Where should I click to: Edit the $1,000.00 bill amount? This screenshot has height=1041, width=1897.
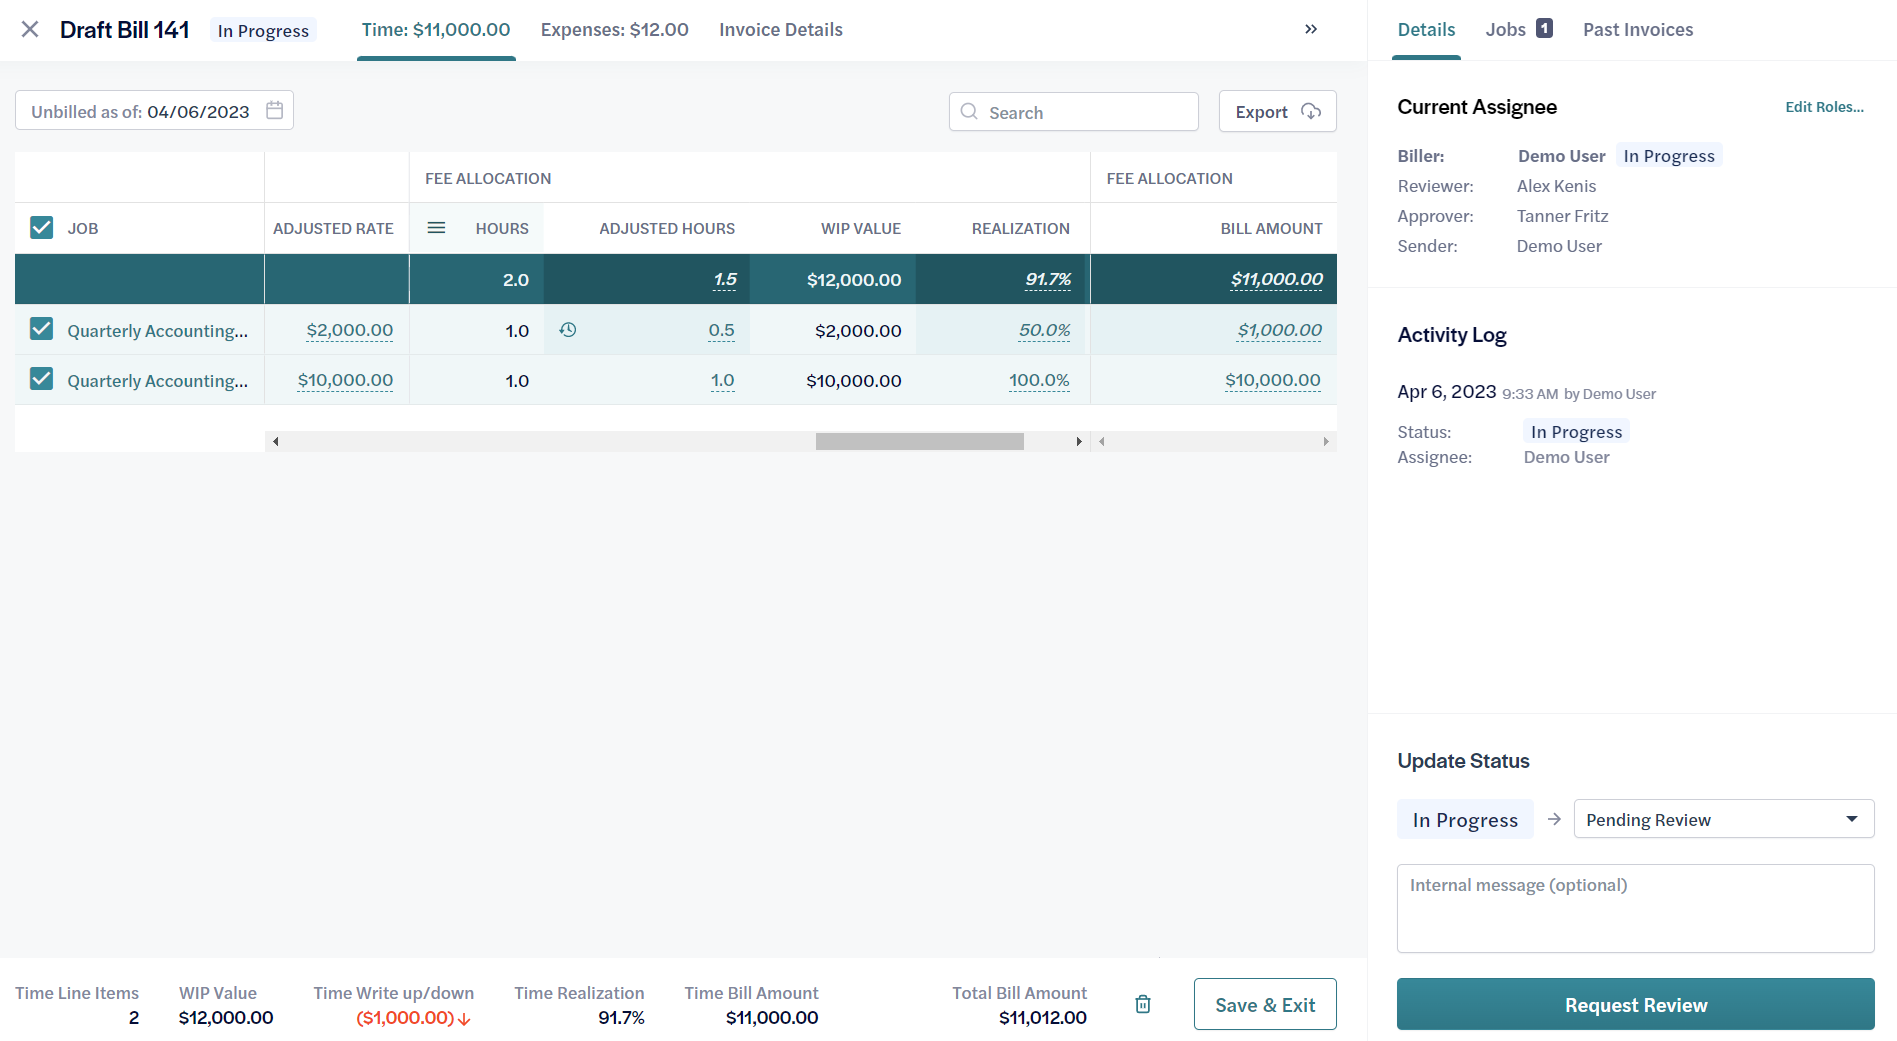[1279, 330]
